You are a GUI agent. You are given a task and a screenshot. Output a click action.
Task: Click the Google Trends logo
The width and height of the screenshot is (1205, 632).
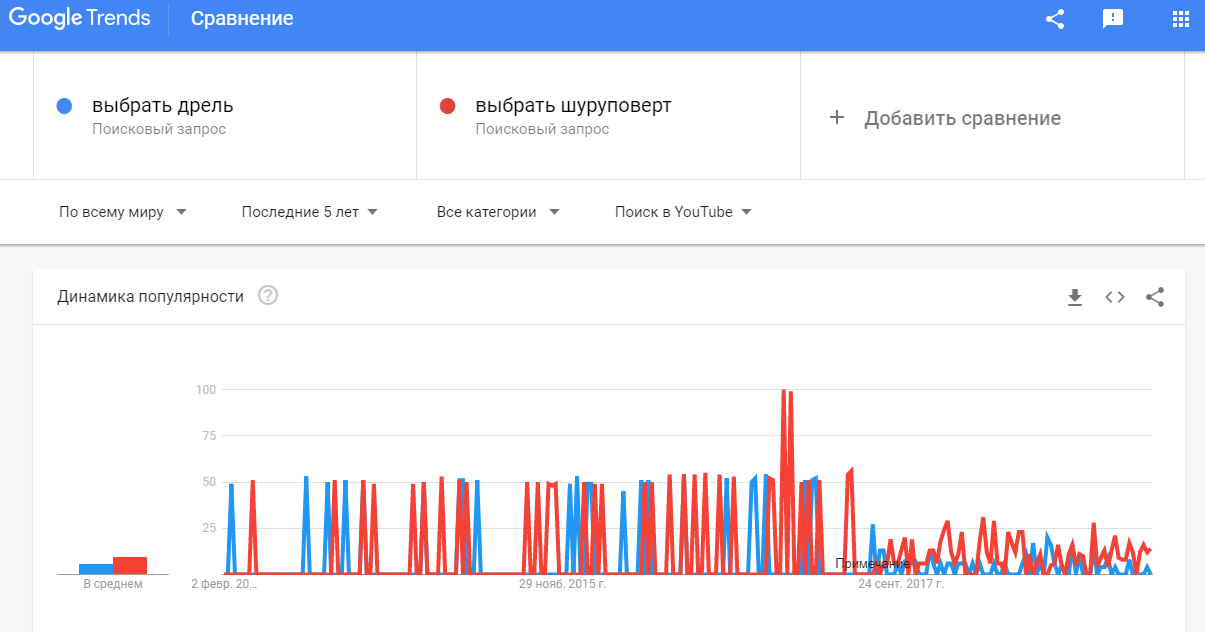(x=80, y=17)
